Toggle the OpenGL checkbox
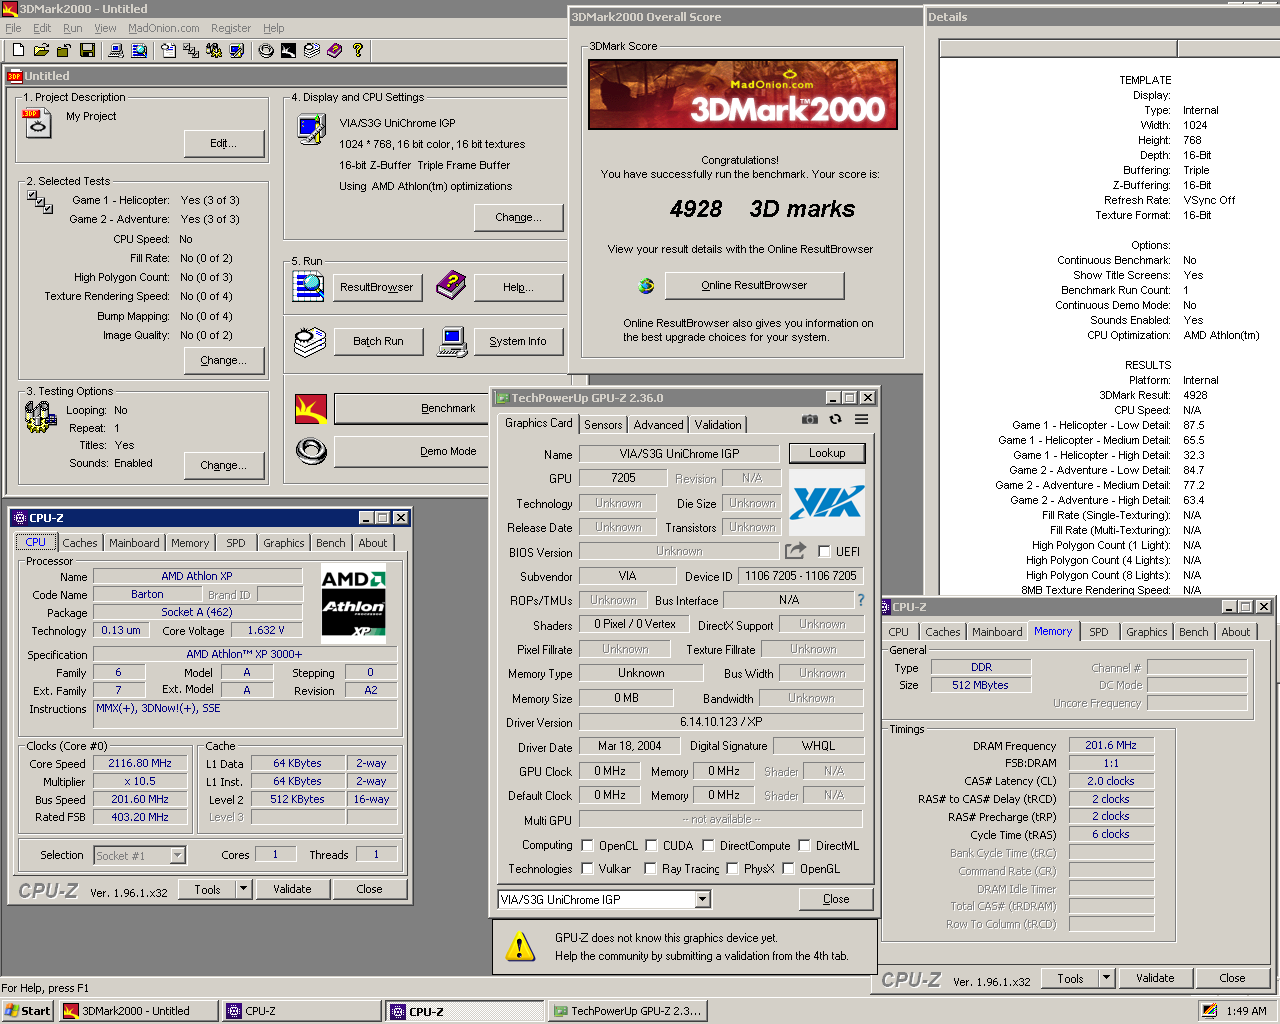Image resolution: width=1280 pixels, height=1024 pixels. click(788, 868)
